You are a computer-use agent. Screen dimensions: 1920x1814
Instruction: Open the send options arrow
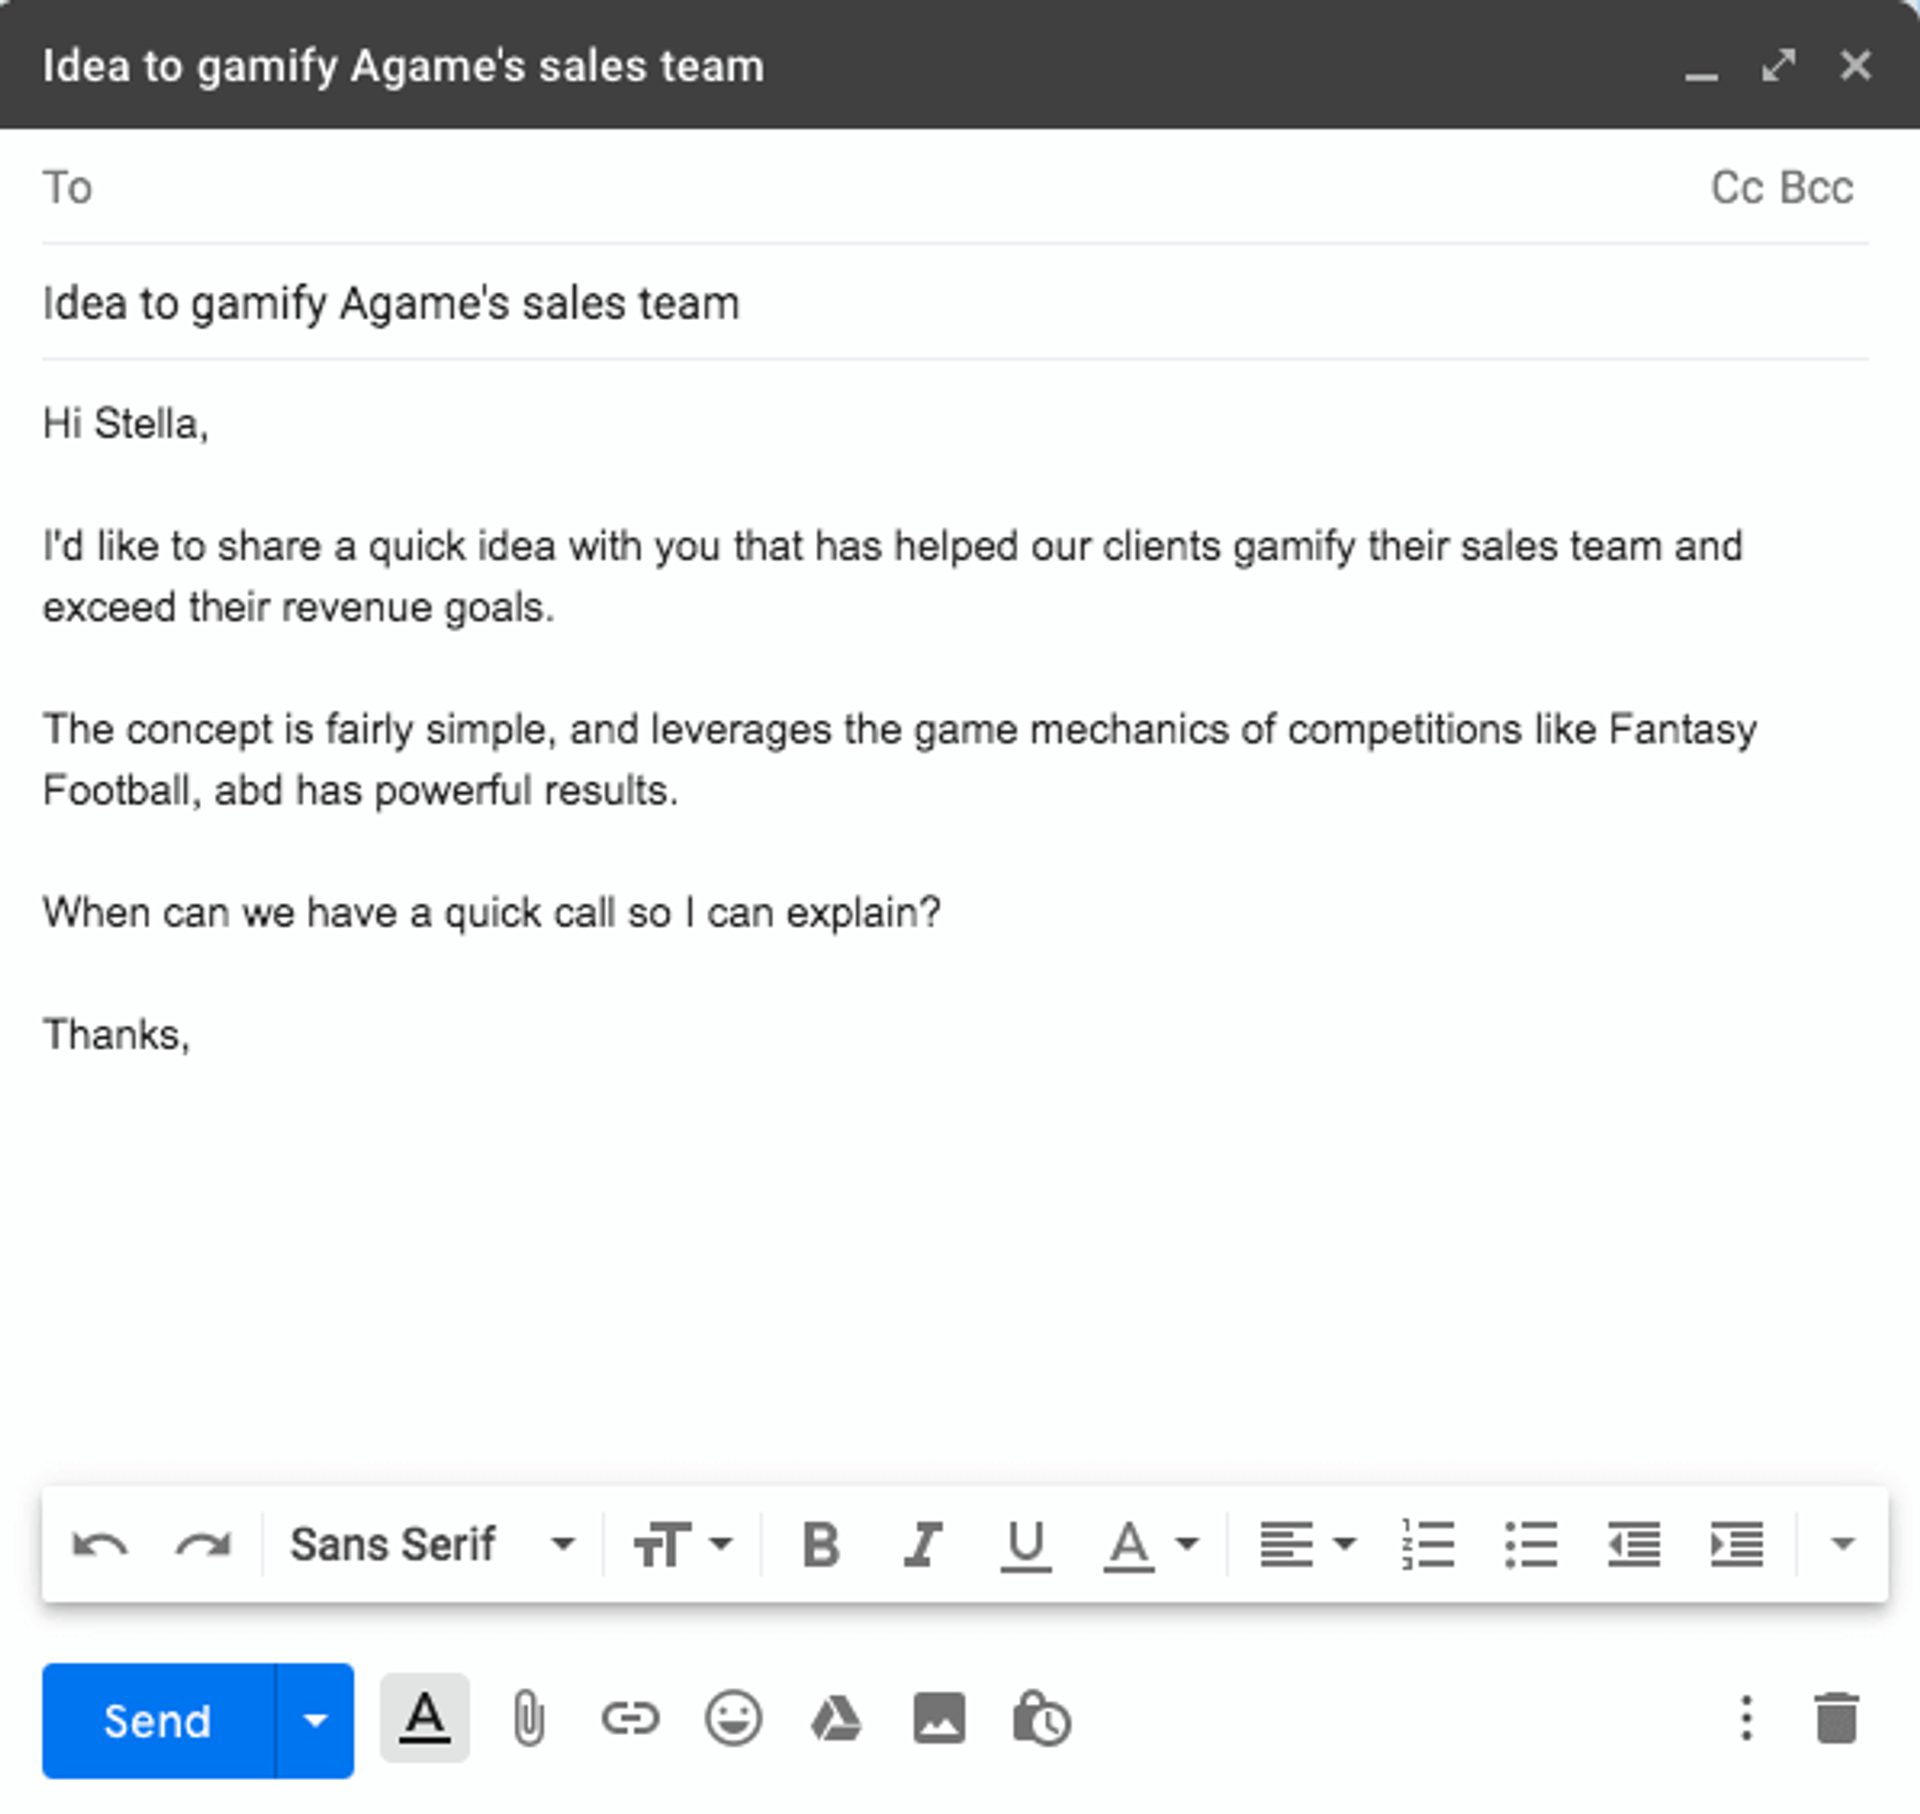pyautogui.click(x=315, y=1720)
